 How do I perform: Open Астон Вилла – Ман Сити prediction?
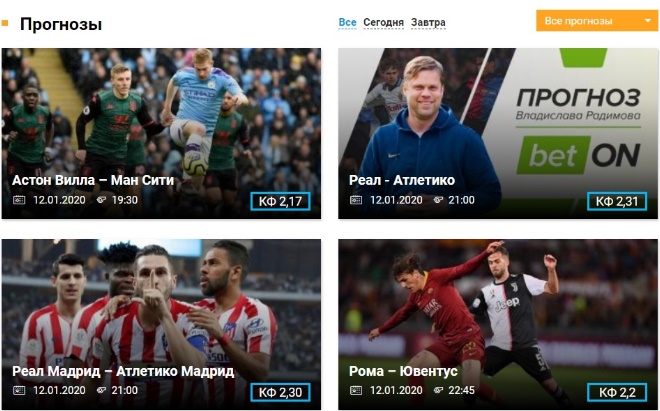pyautogui.click(x=93, y=180)
